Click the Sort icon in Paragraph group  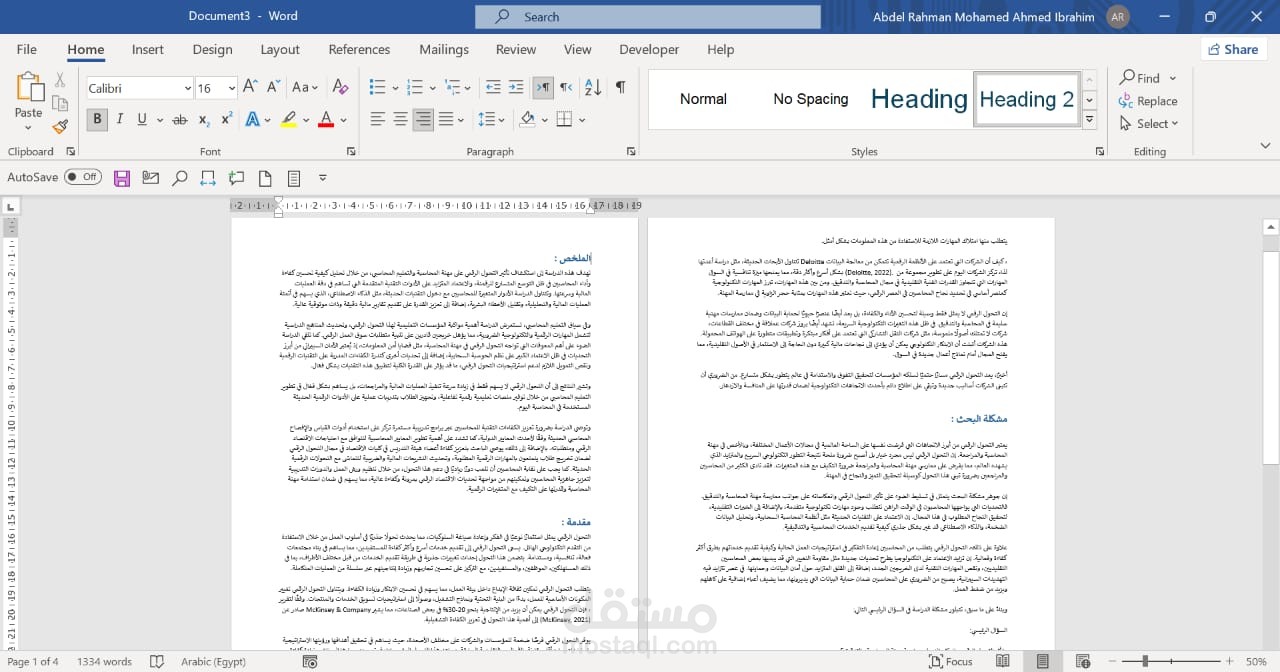592,87
